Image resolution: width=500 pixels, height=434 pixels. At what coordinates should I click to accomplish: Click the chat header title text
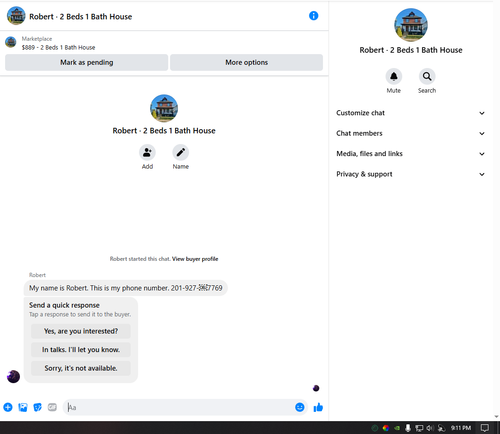click(x=81, y=16)
